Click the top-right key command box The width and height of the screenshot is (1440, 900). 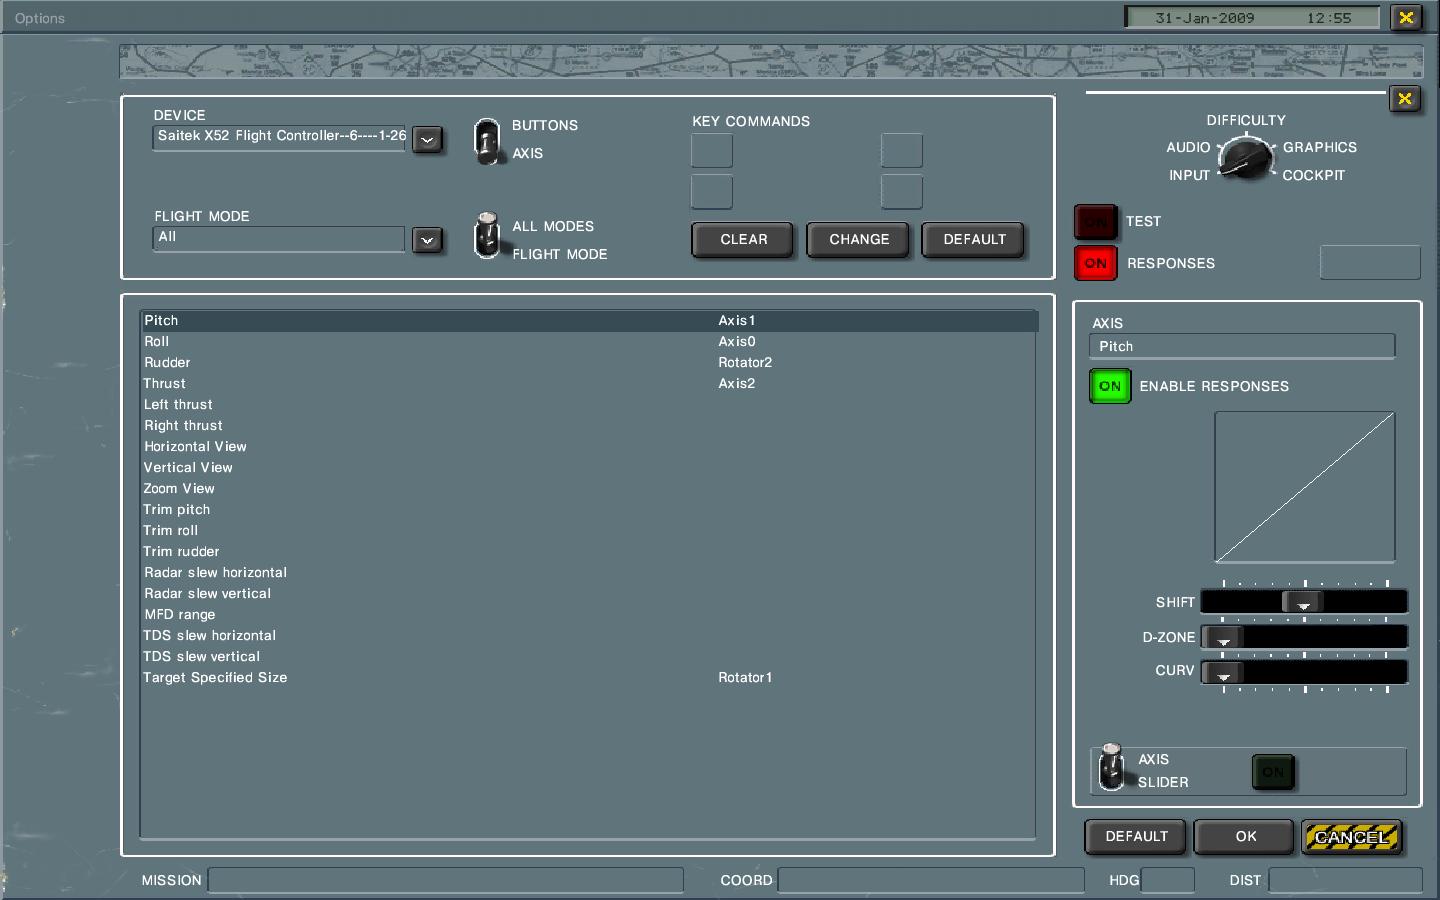tap(901, 151)
